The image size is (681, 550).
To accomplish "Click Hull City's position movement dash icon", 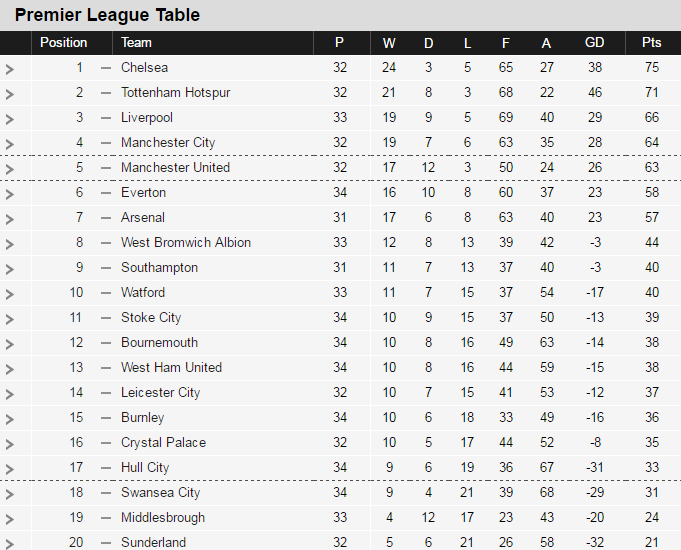I will pos(106,468).
